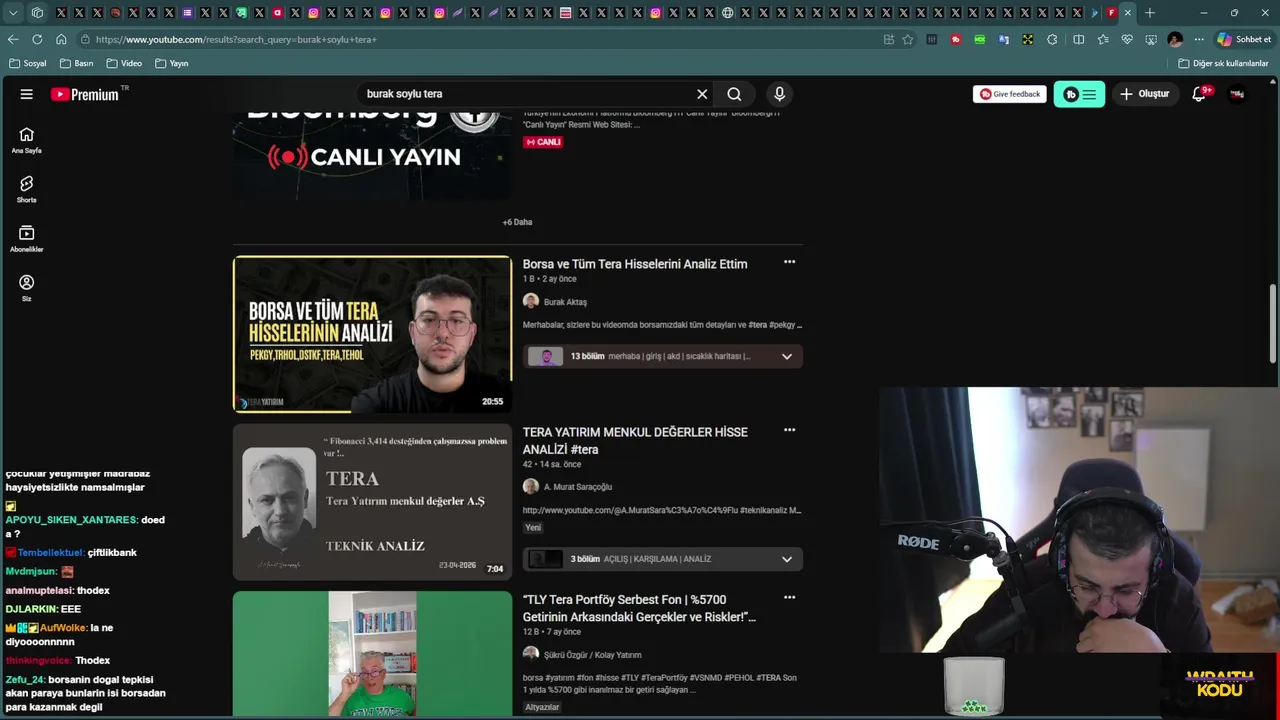Open options for Borsa ve Tüm Tera video
The image size is (1280, 720).
pyautogui.click(x=789, y=262)
